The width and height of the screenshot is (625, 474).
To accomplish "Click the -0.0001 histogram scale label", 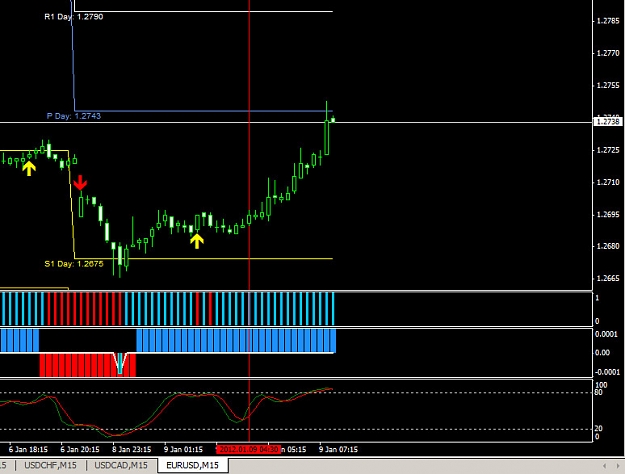I will click(607, 372).
